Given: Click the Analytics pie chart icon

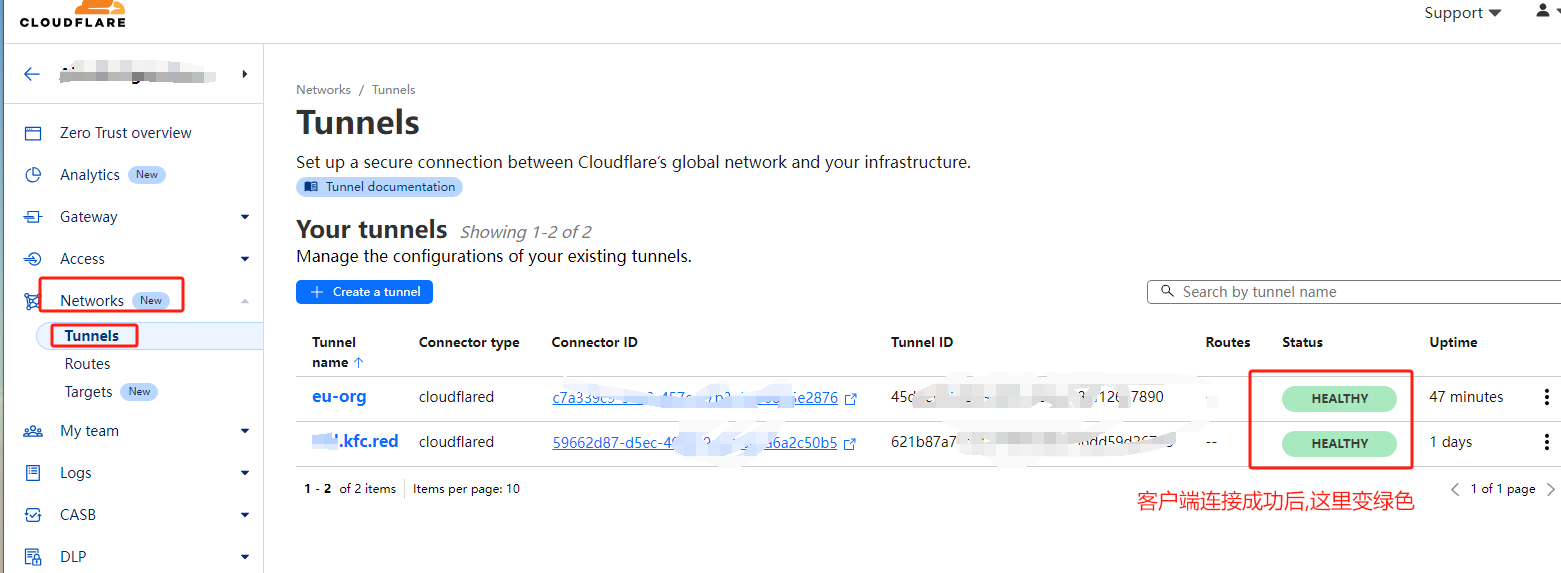Looking at the screenshot, I should pyautogui.click(x=33, y=175).
